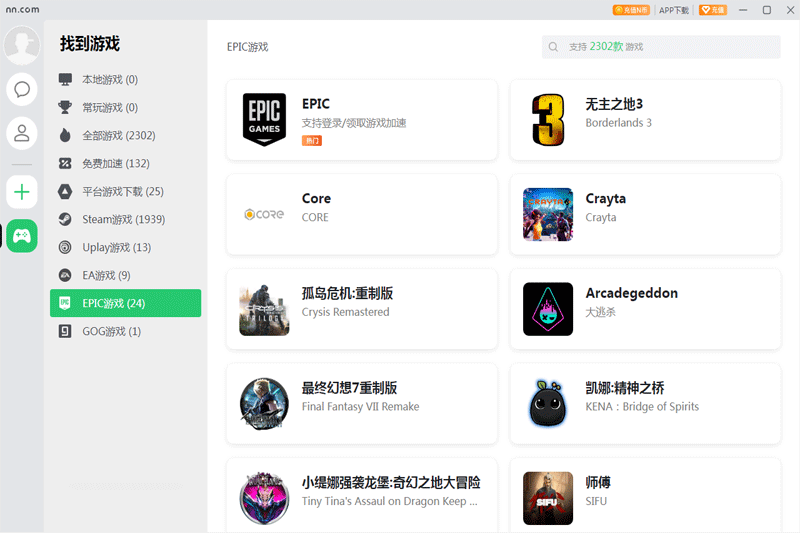Click the Crayta cover art

coord(548,214)
